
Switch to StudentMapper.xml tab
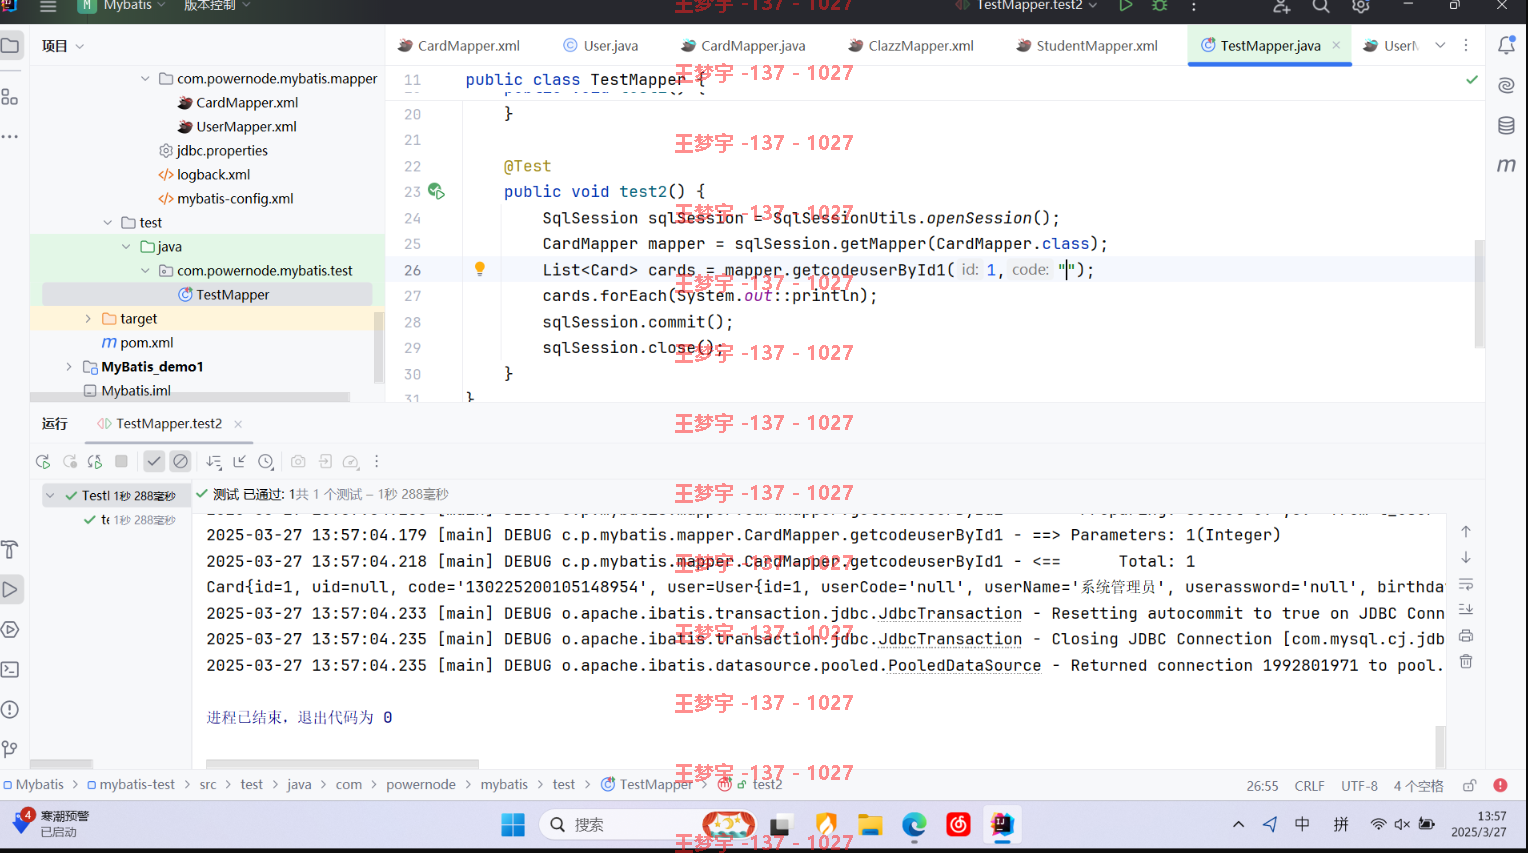tap(1087, 45)
